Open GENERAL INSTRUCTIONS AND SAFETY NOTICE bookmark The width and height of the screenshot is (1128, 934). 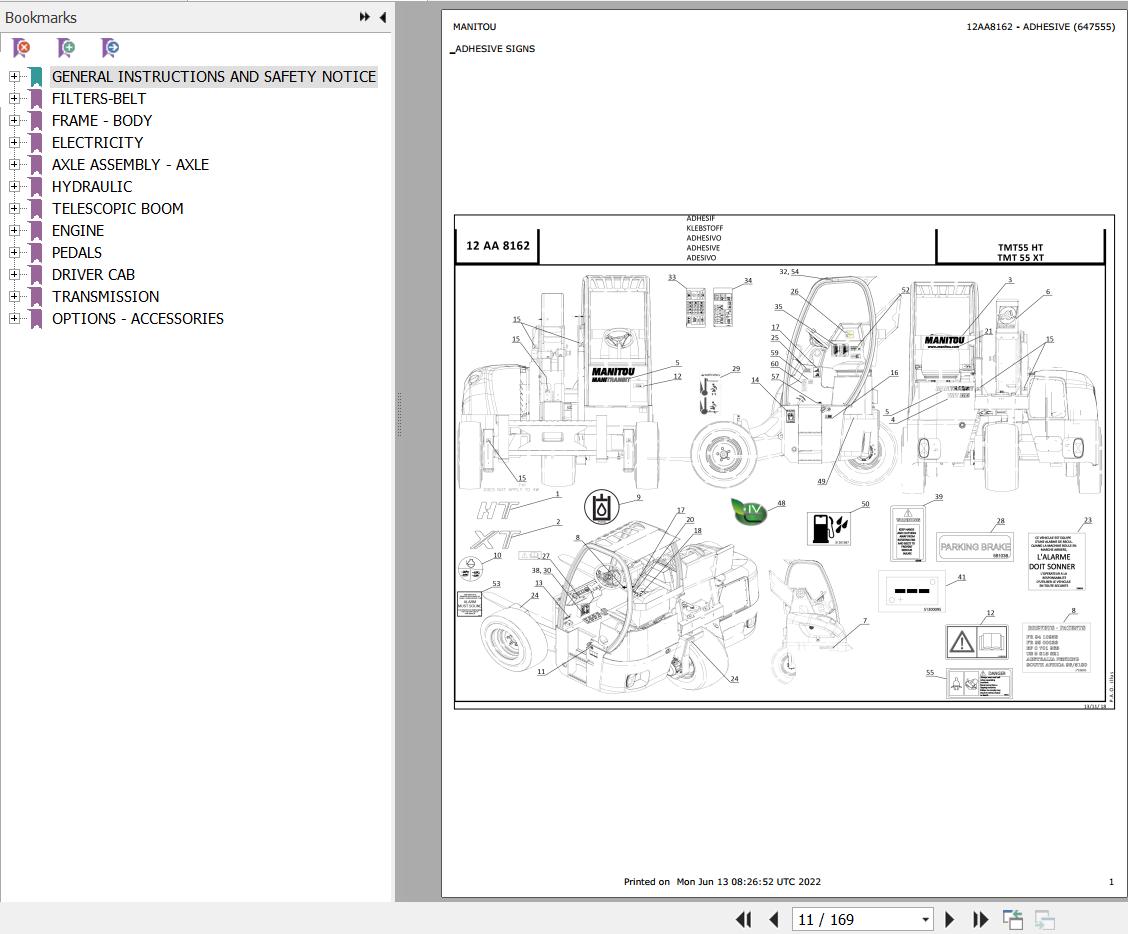(214, 76)
